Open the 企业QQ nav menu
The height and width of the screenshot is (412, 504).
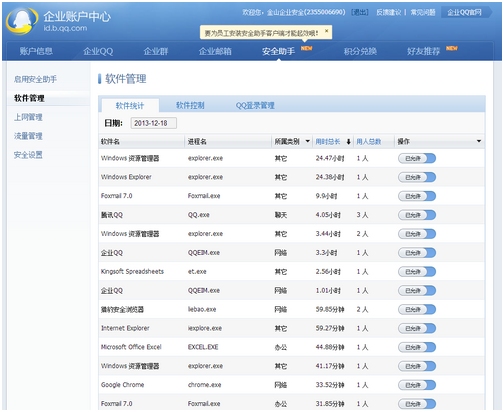[x=98, y=51]
